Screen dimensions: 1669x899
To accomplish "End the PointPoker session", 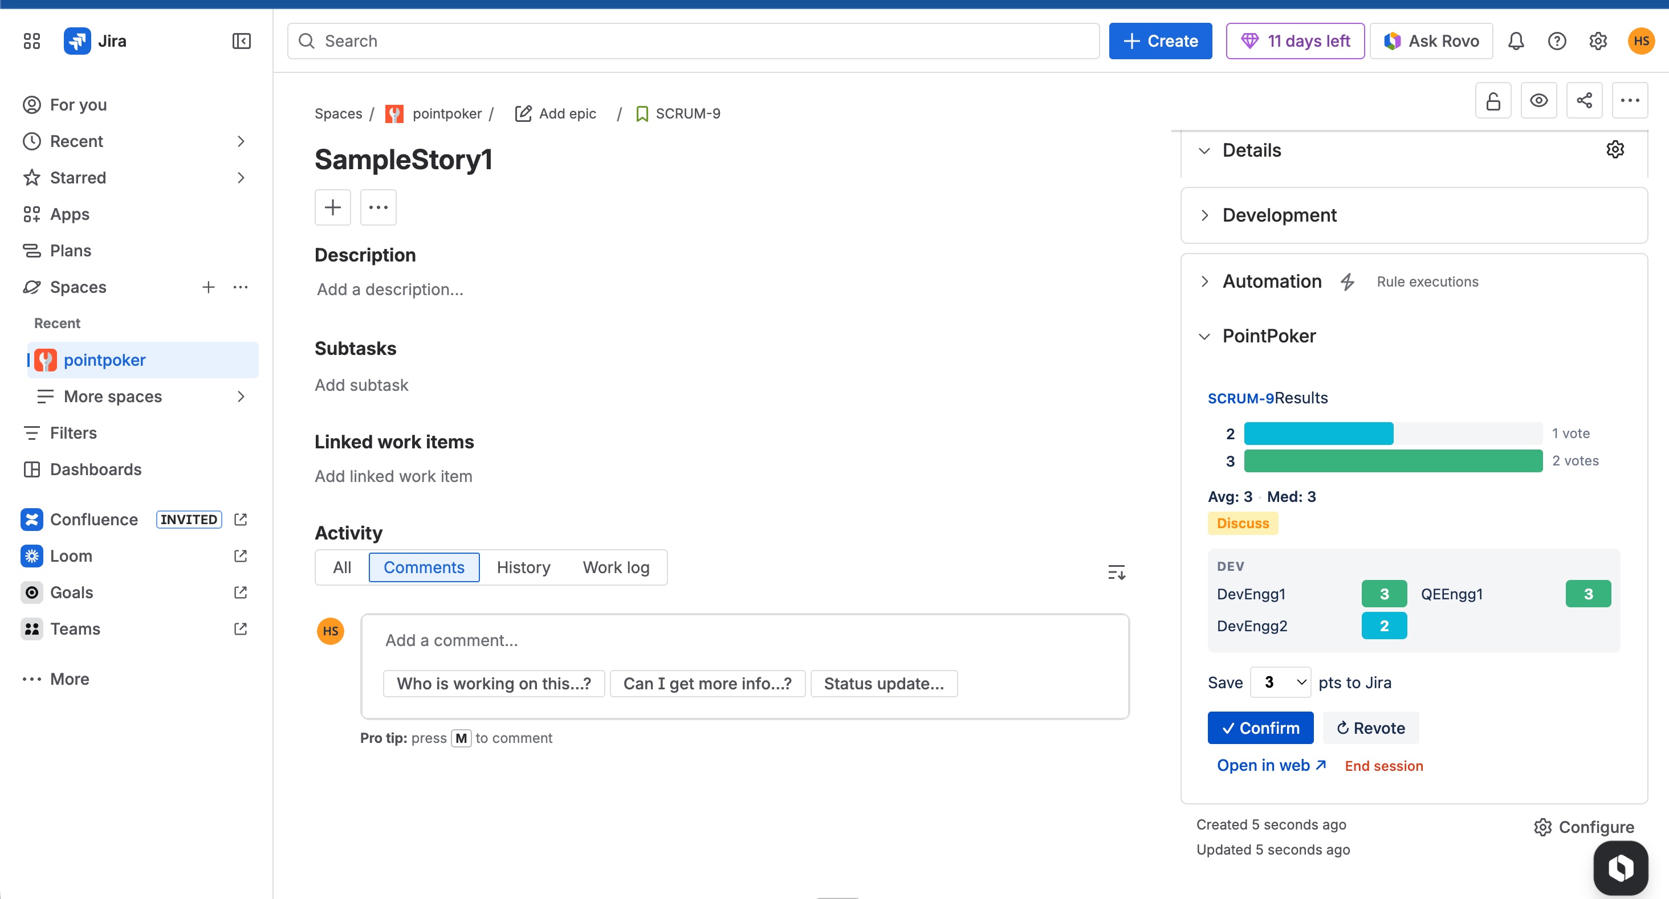I will [1384, 766].
